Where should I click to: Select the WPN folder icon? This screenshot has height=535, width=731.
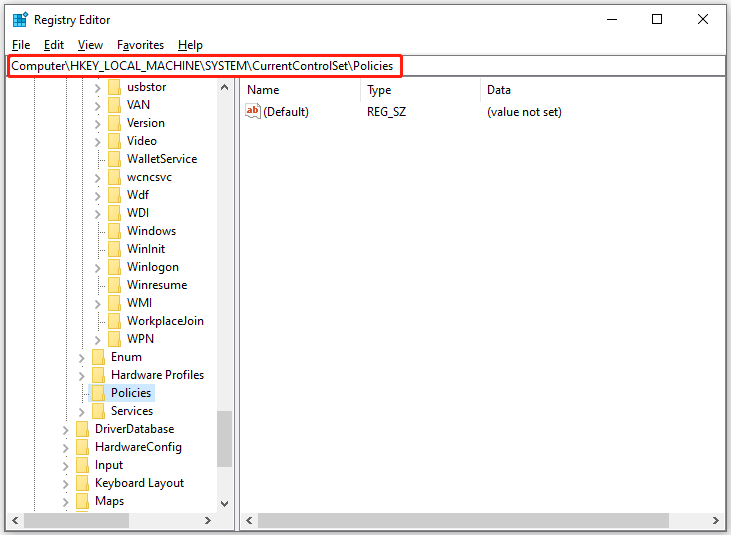(114, 339)
